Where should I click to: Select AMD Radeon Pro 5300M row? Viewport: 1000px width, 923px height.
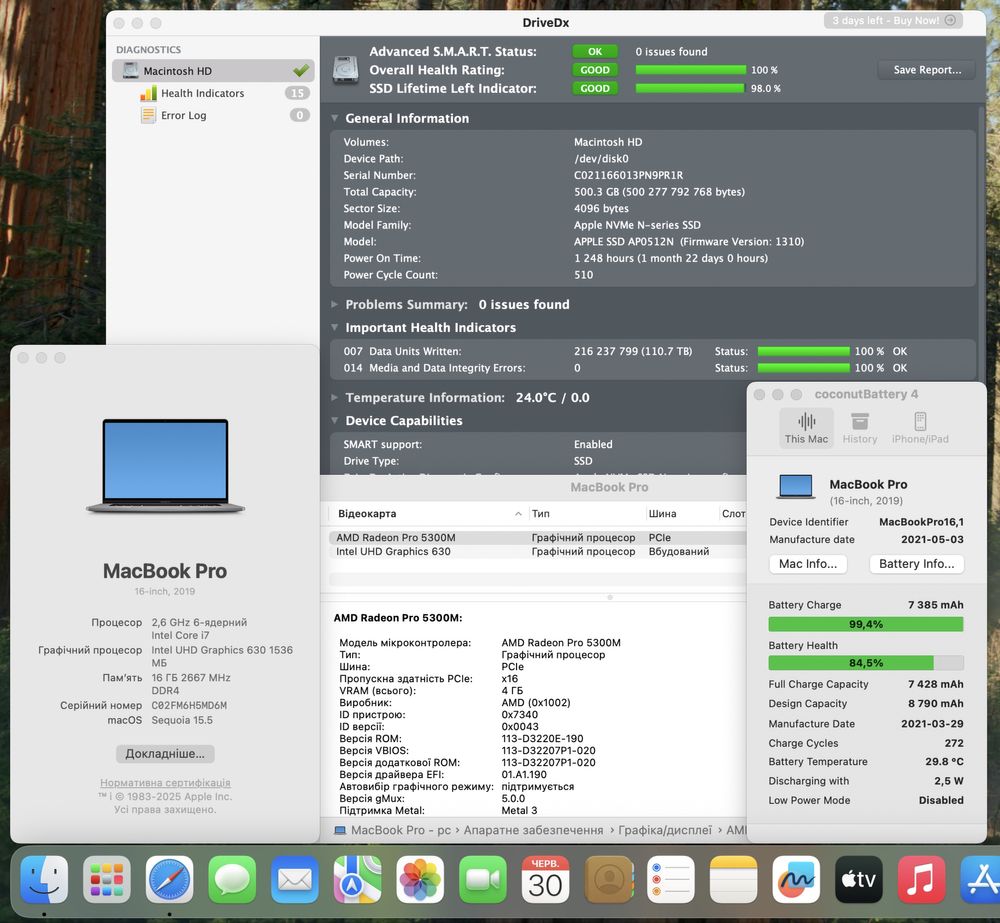(x=537, y=538)
